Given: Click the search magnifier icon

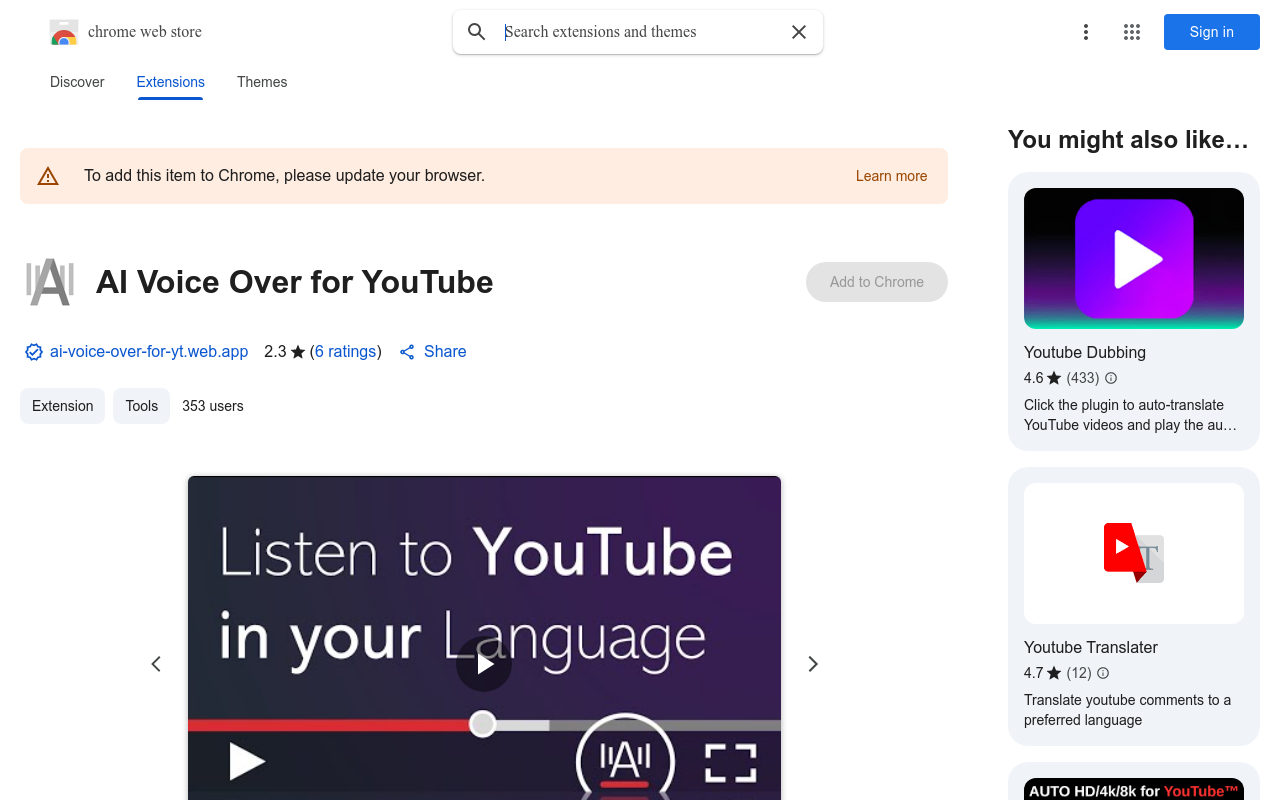Looking at the screenshot, I should 477,32.
